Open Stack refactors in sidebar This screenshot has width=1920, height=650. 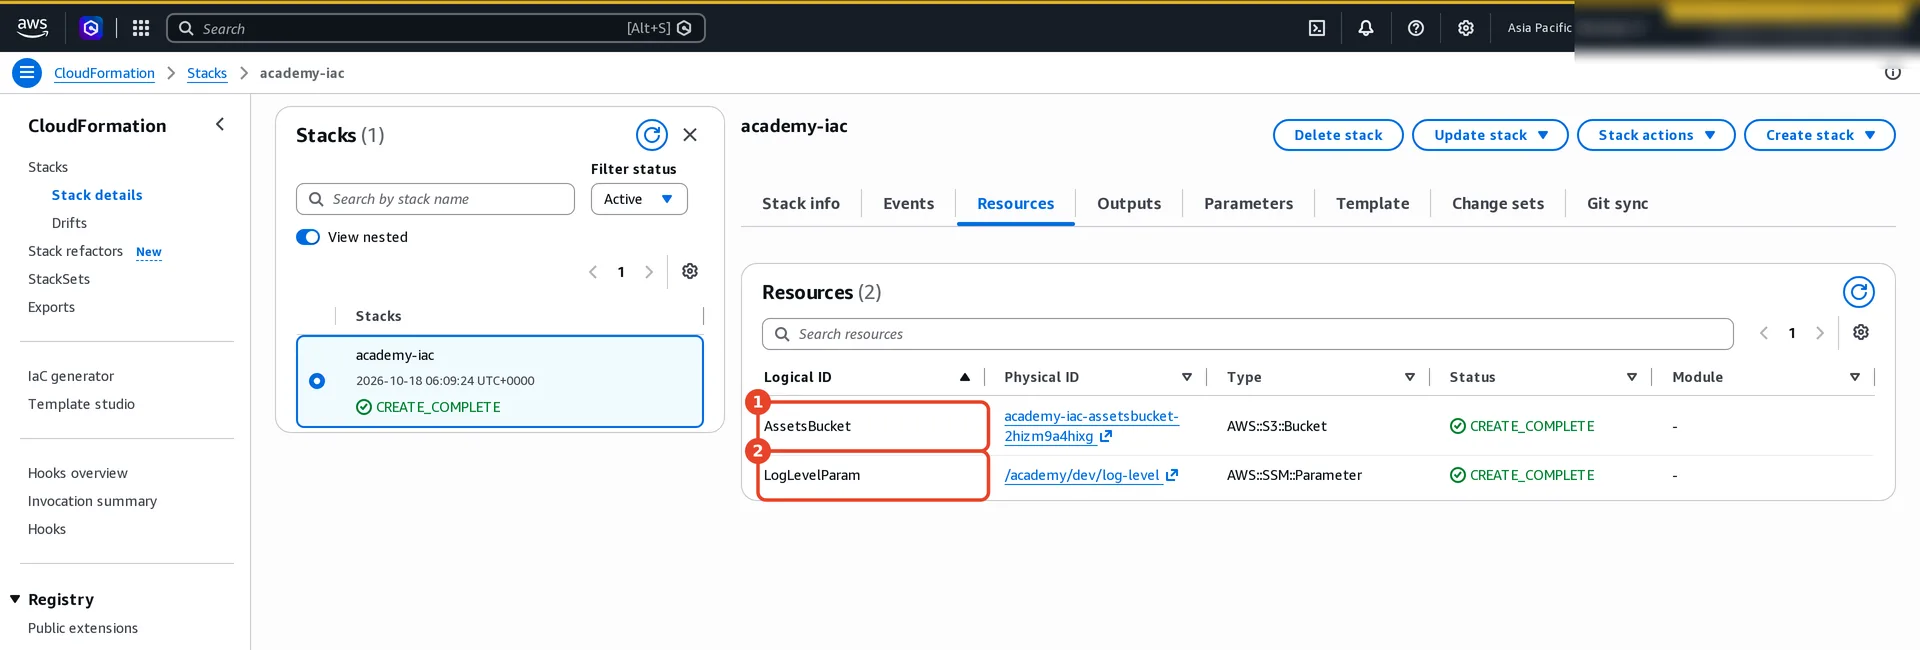coord(75,251)
